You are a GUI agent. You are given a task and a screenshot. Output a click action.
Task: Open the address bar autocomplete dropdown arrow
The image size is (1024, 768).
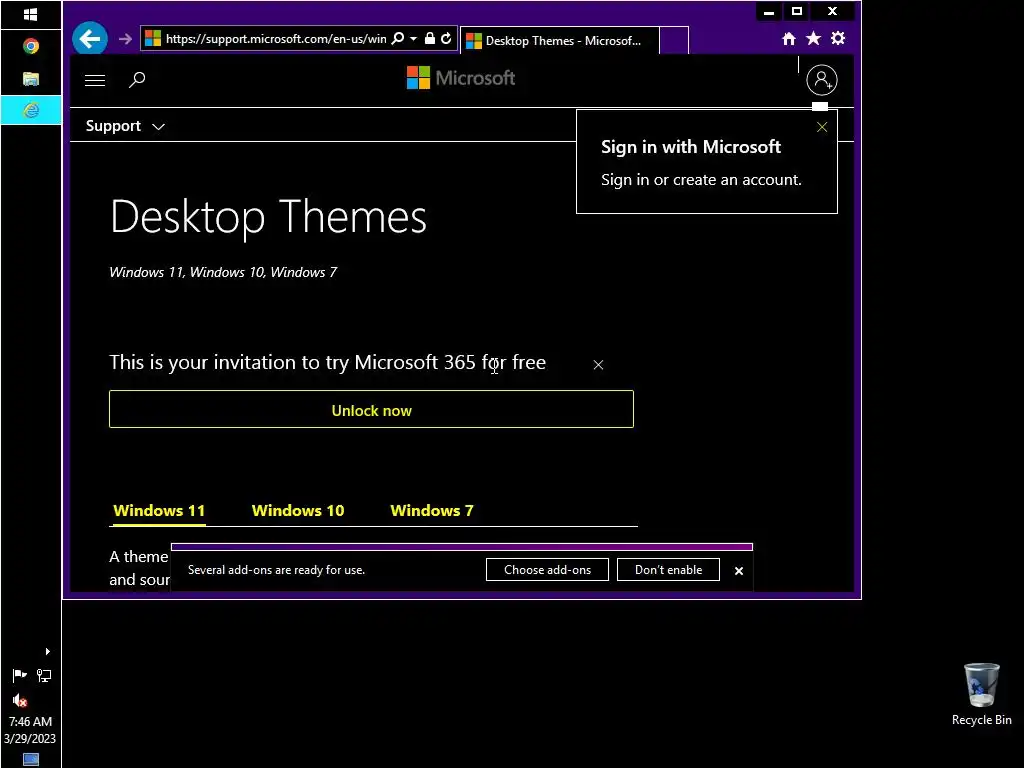[x=413, y=39]
